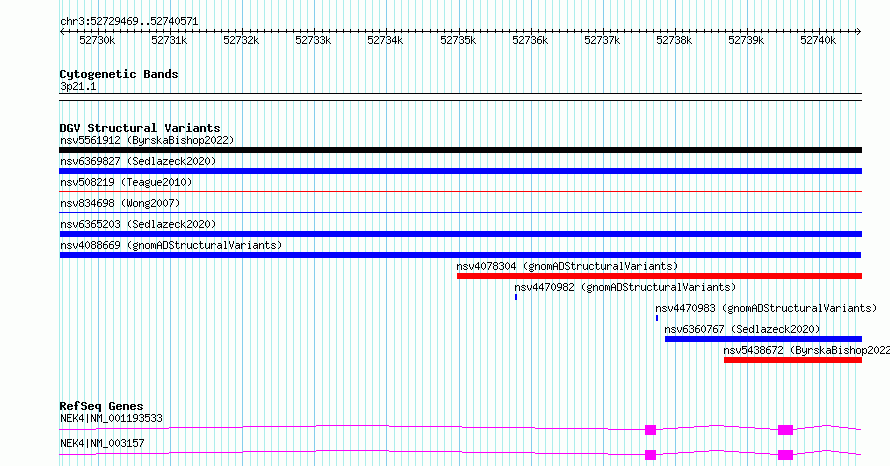Click the chr3:52729469..52740571 coordinates label
Image resolution: width=890 pixels, height=466 pixels.
pos(129,22)
